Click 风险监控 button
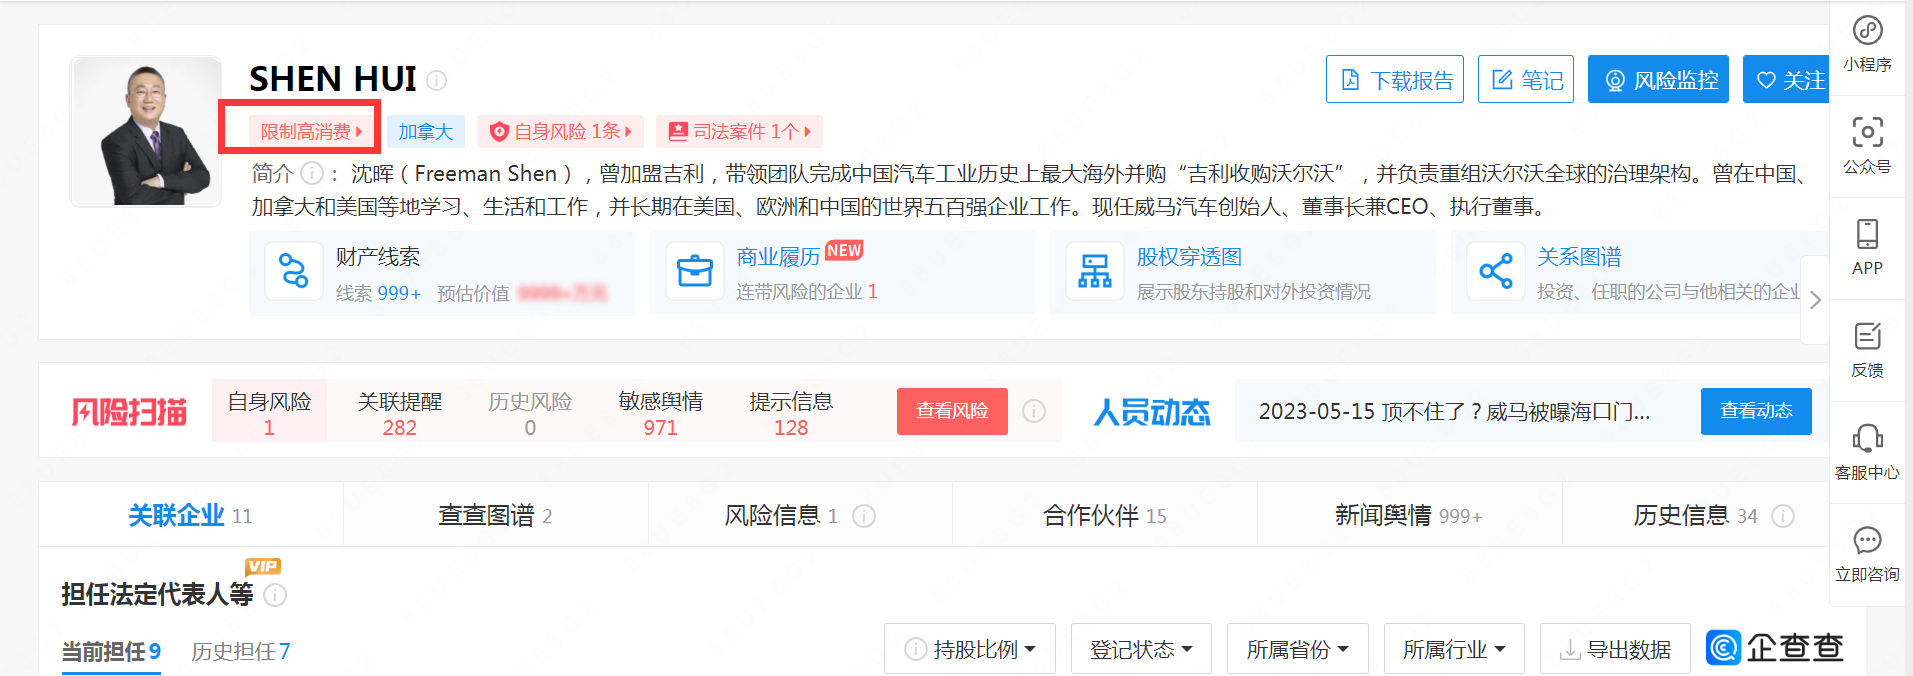1913x676 pixels. coord(1658,79)
